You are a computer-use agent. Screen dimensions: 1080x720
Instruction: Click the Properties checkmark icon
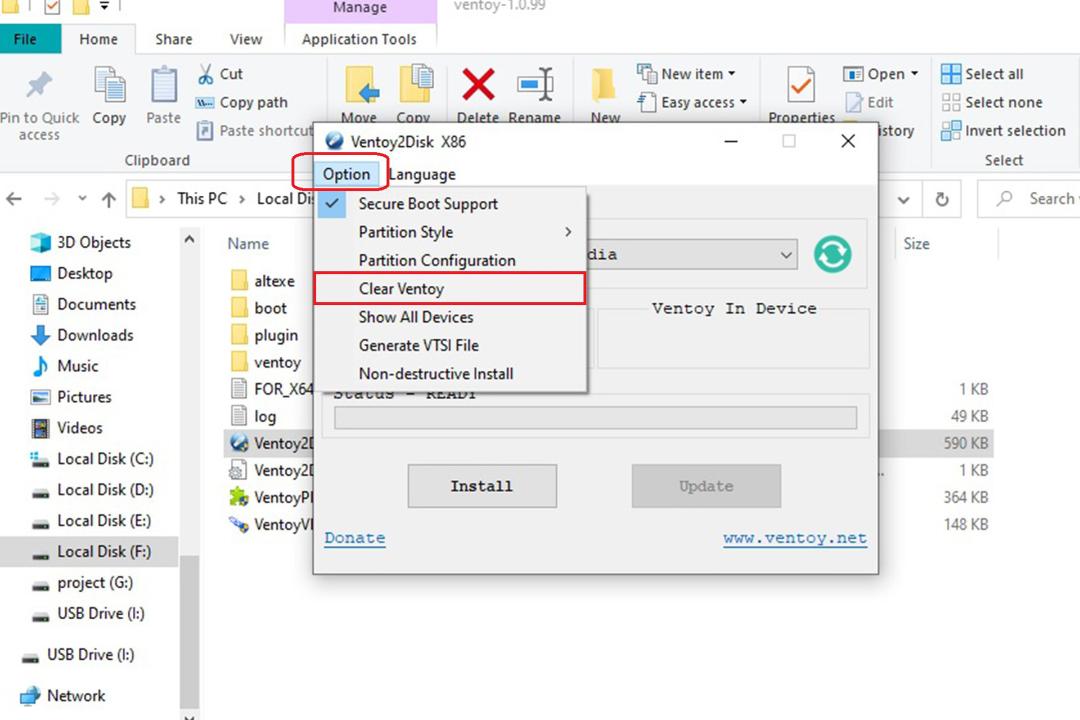pos(800,85)
